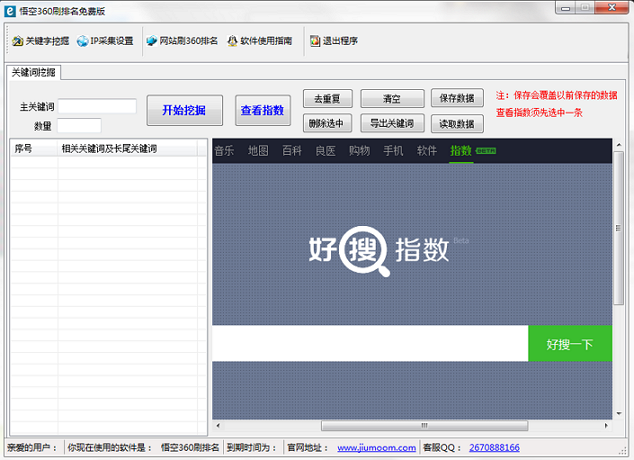Open 关键字挖掘 toolbar icon
Screen dimensions: 634x460
(17, 41)
